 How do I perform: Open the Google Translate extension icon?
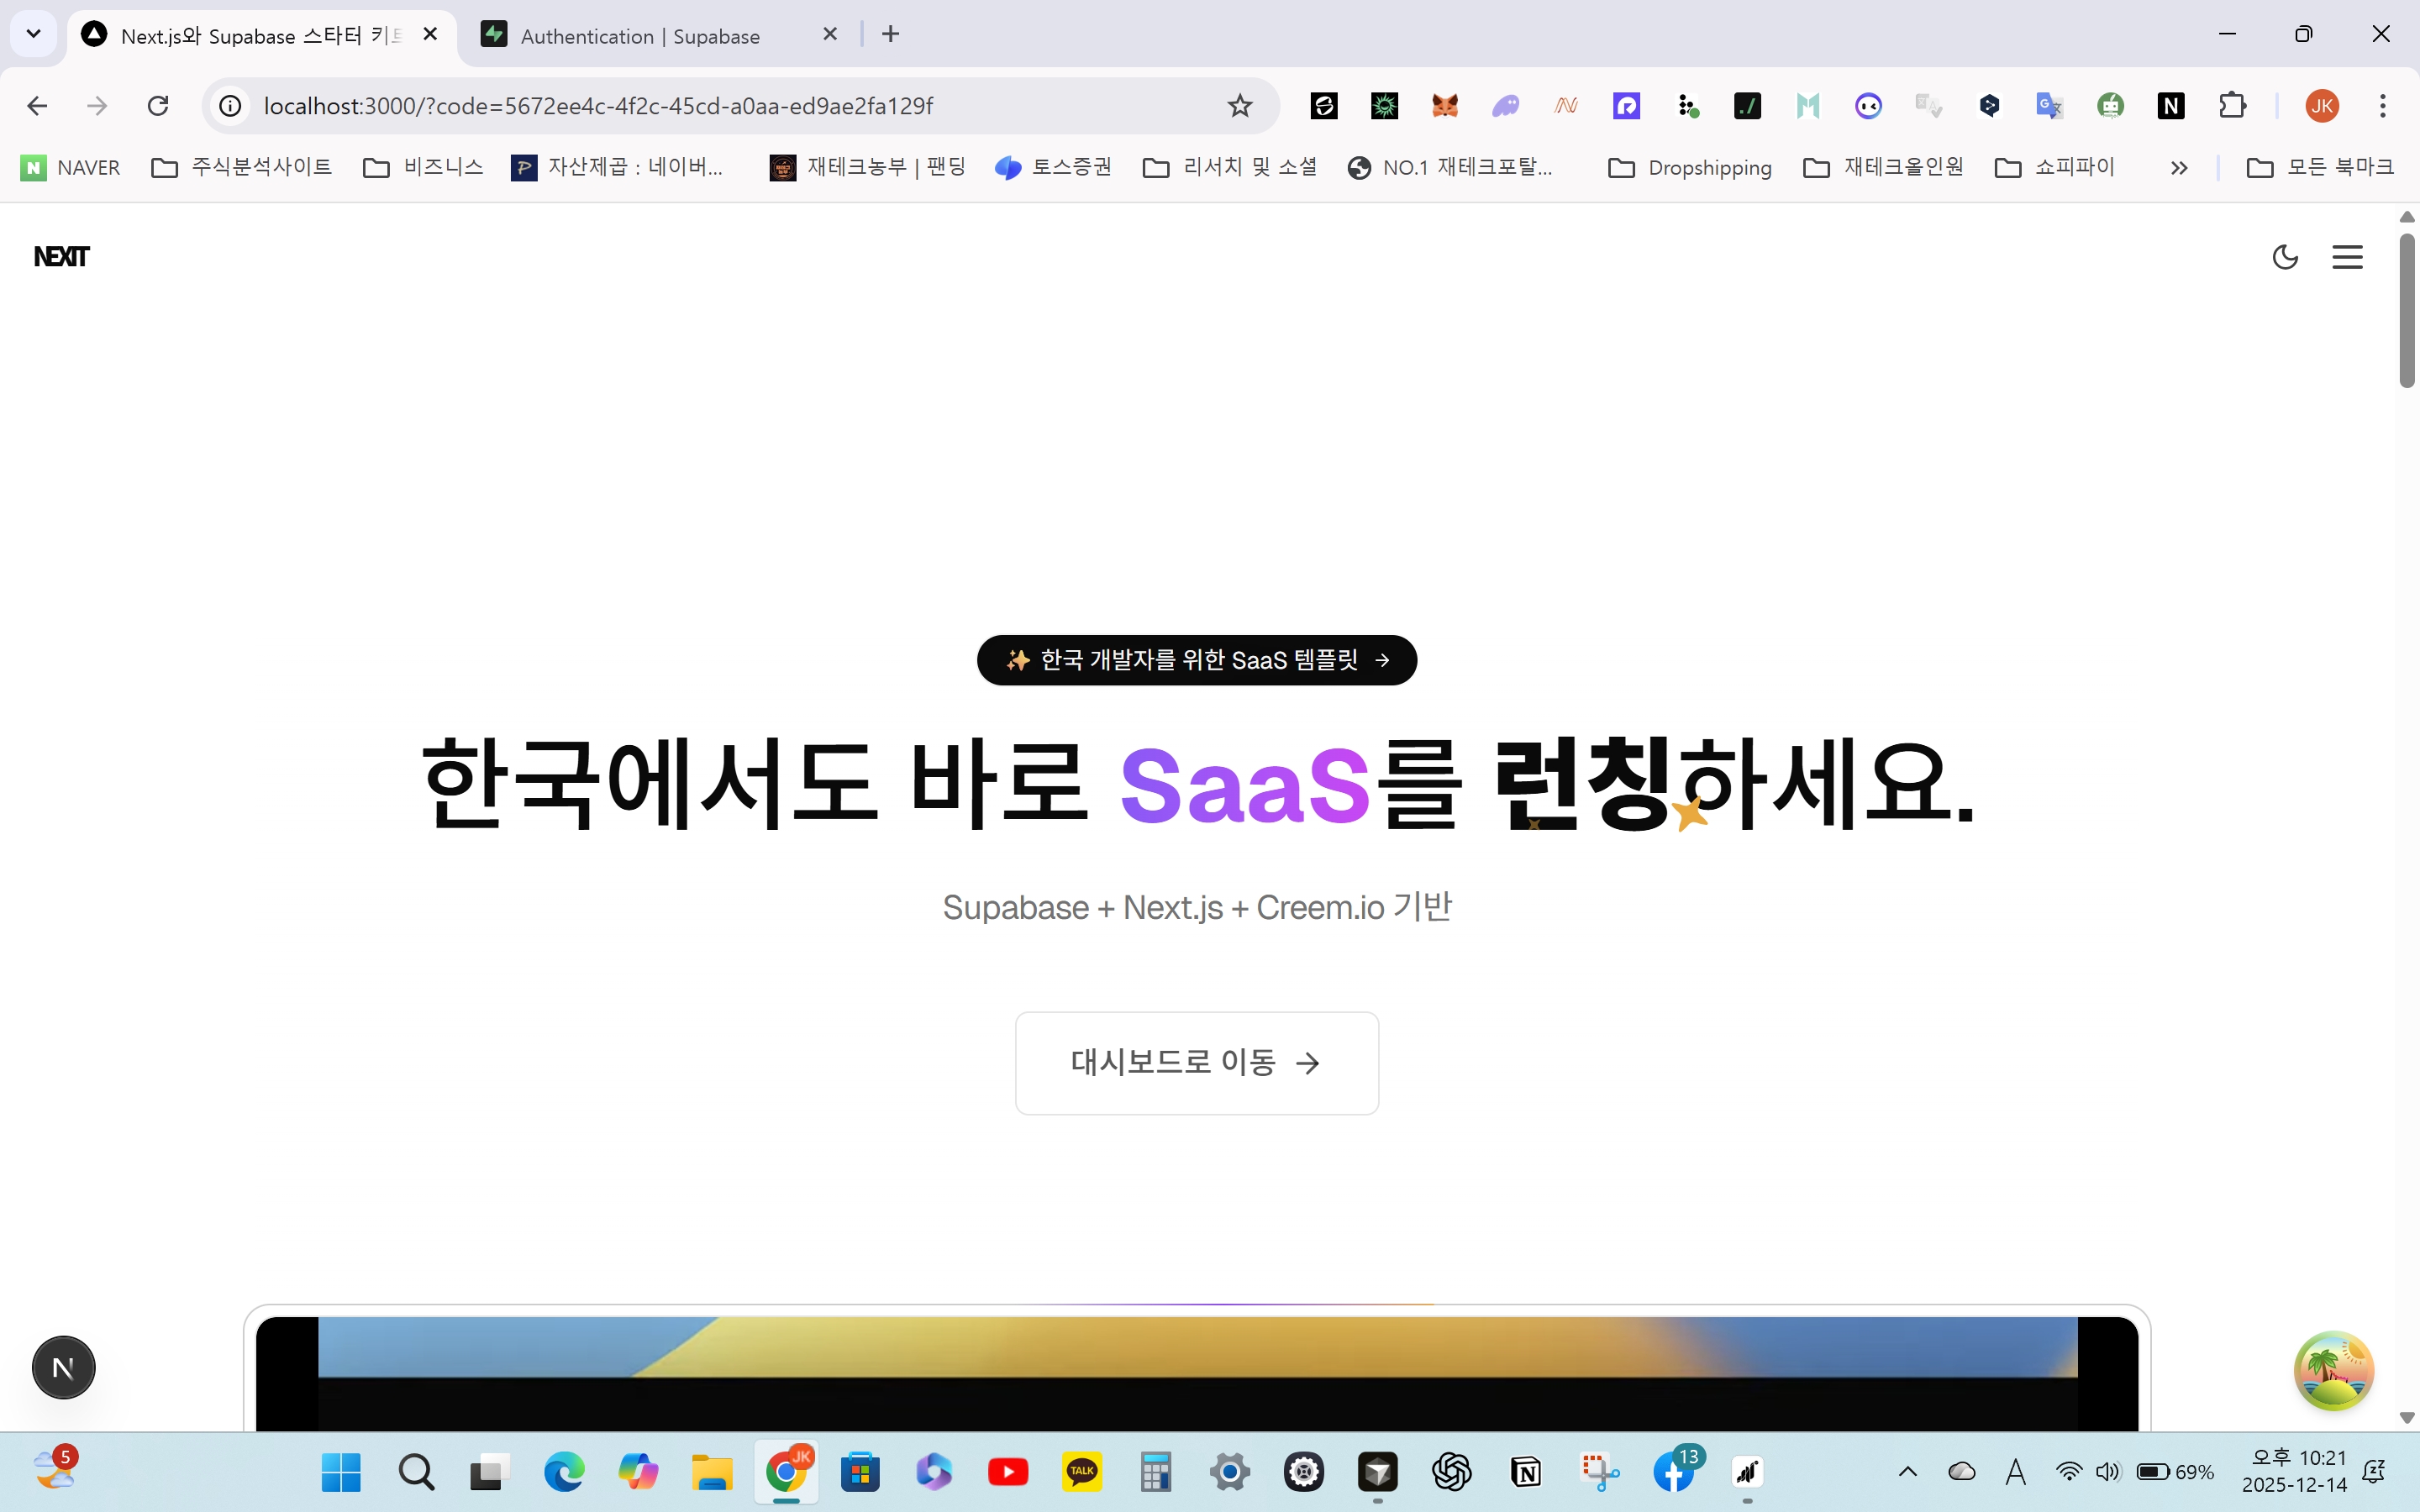pyautogui.click(x=2051, y=106)
